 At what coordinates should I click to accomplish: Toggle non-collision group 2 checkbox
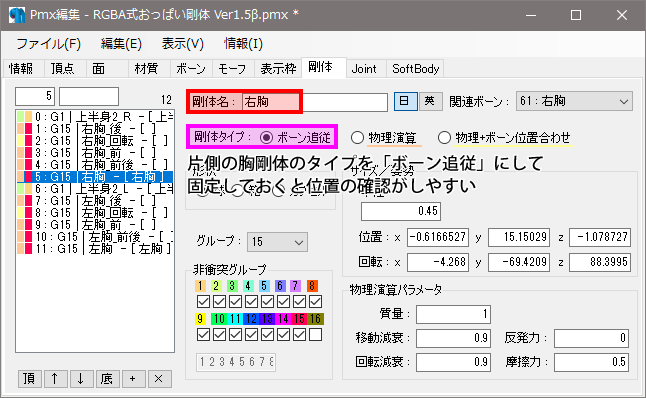click(219, 302)
